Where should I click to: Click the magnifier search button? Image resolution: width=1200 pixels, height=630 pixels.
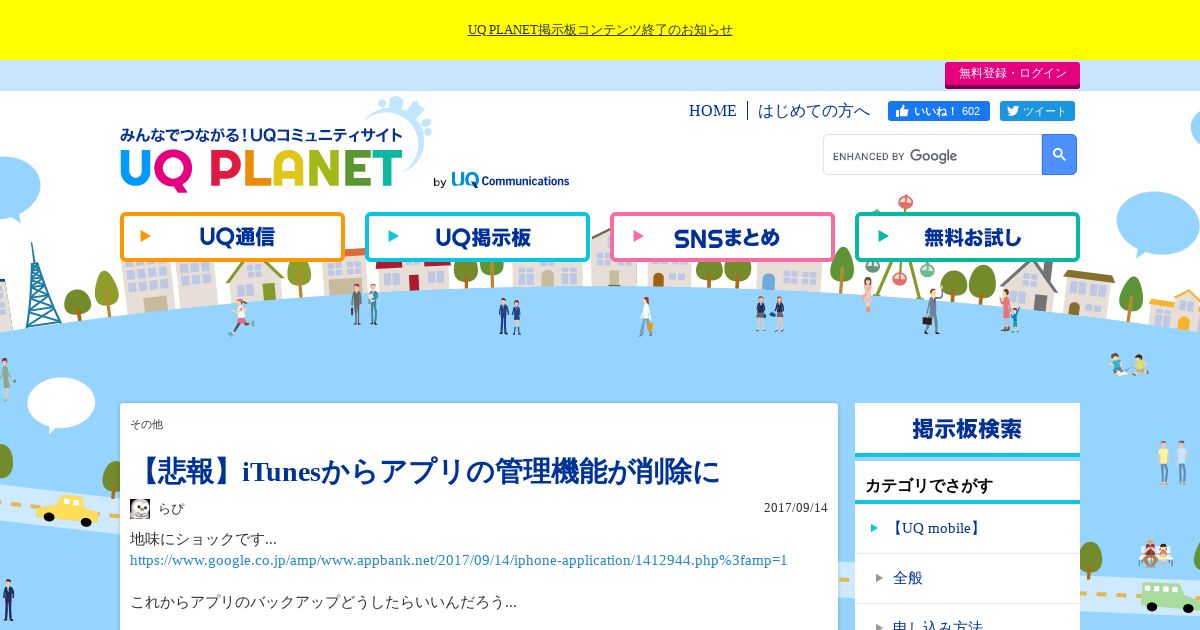point(1059,155)
